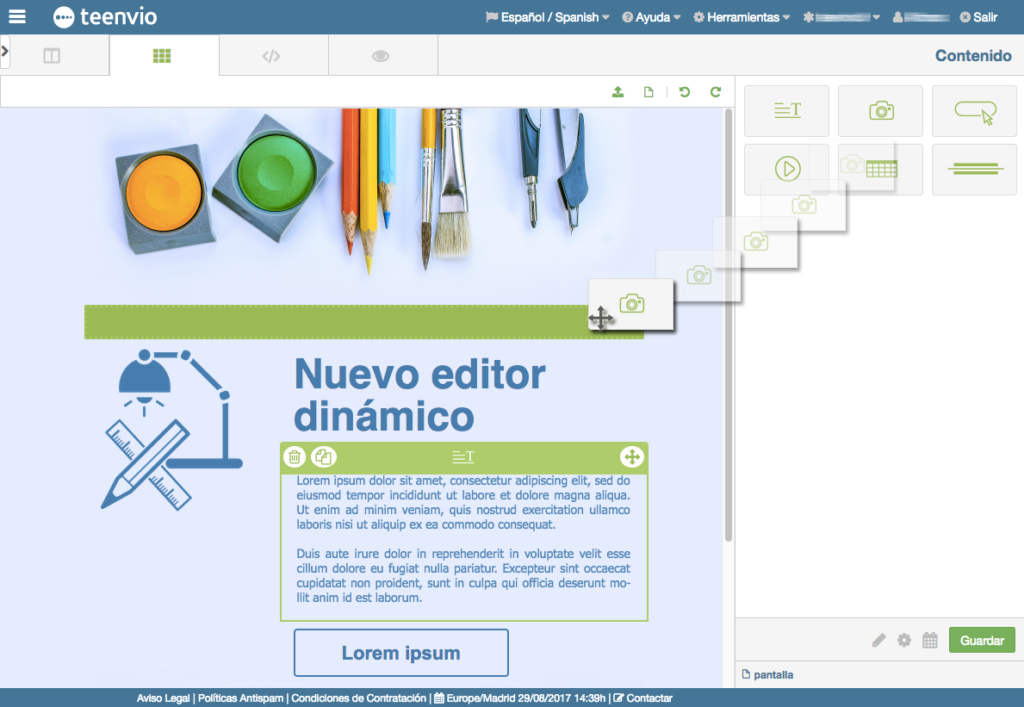Select the video block element
Viewport: 1024px width, 707px height.
tap(787, 169)
